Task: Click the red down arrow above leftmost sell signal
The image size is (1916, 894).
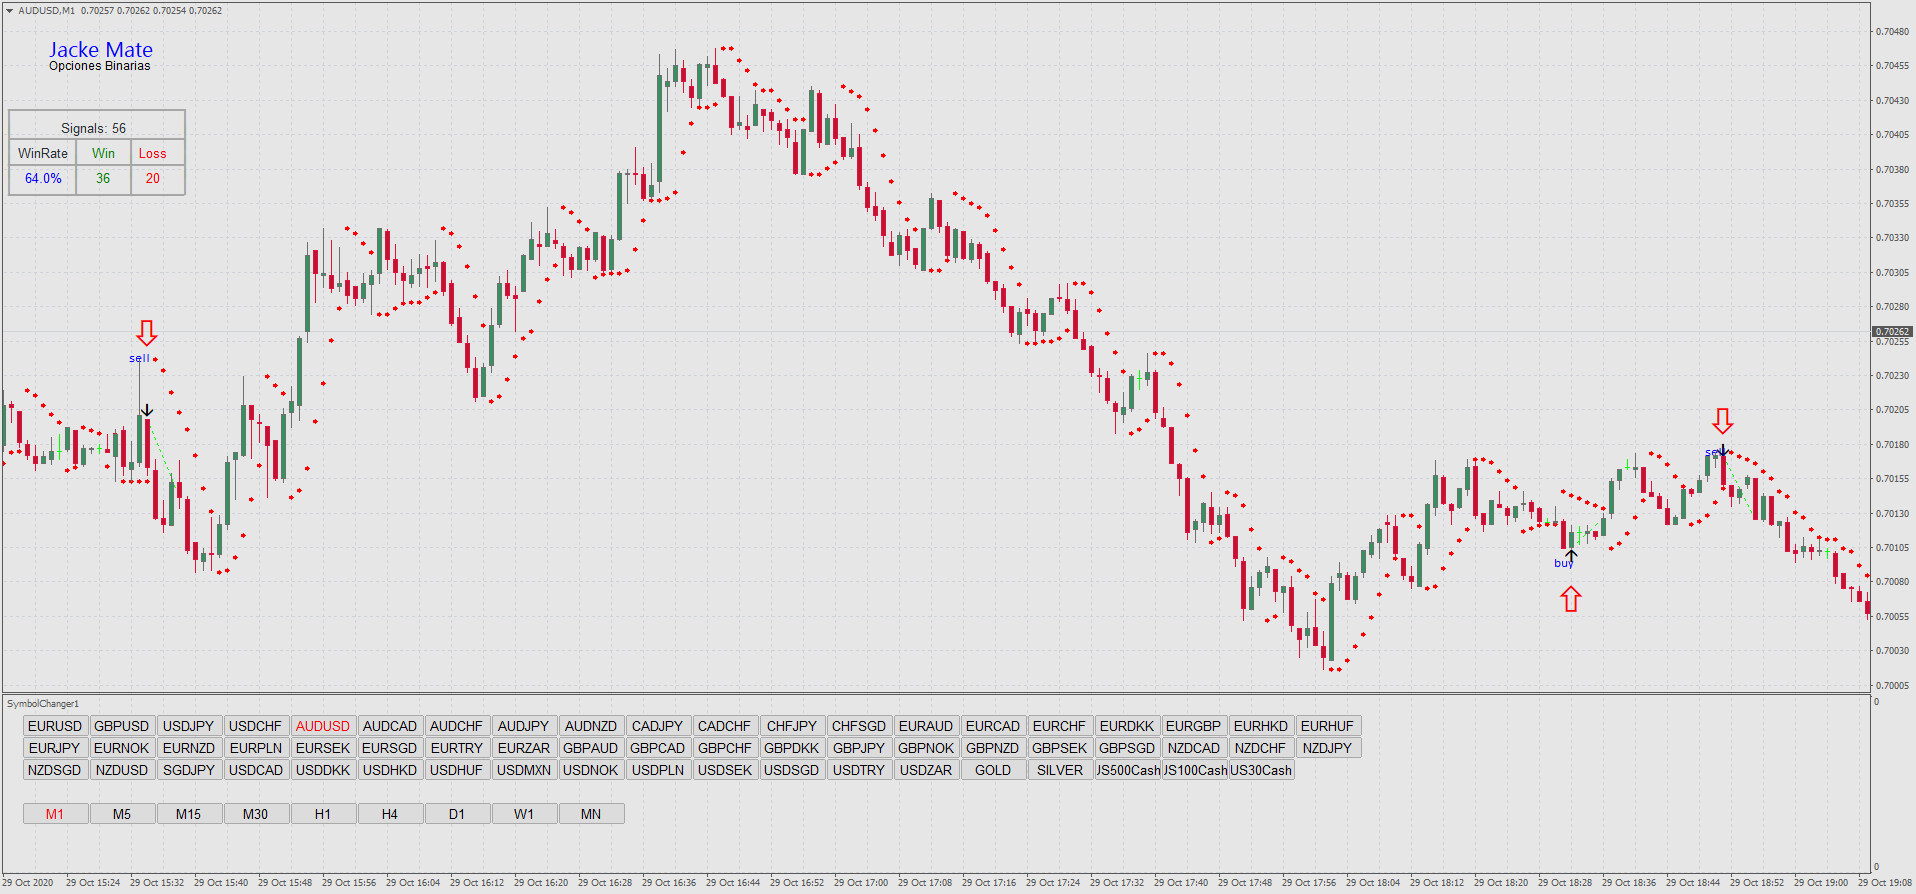Action: (x=147, y=332)
